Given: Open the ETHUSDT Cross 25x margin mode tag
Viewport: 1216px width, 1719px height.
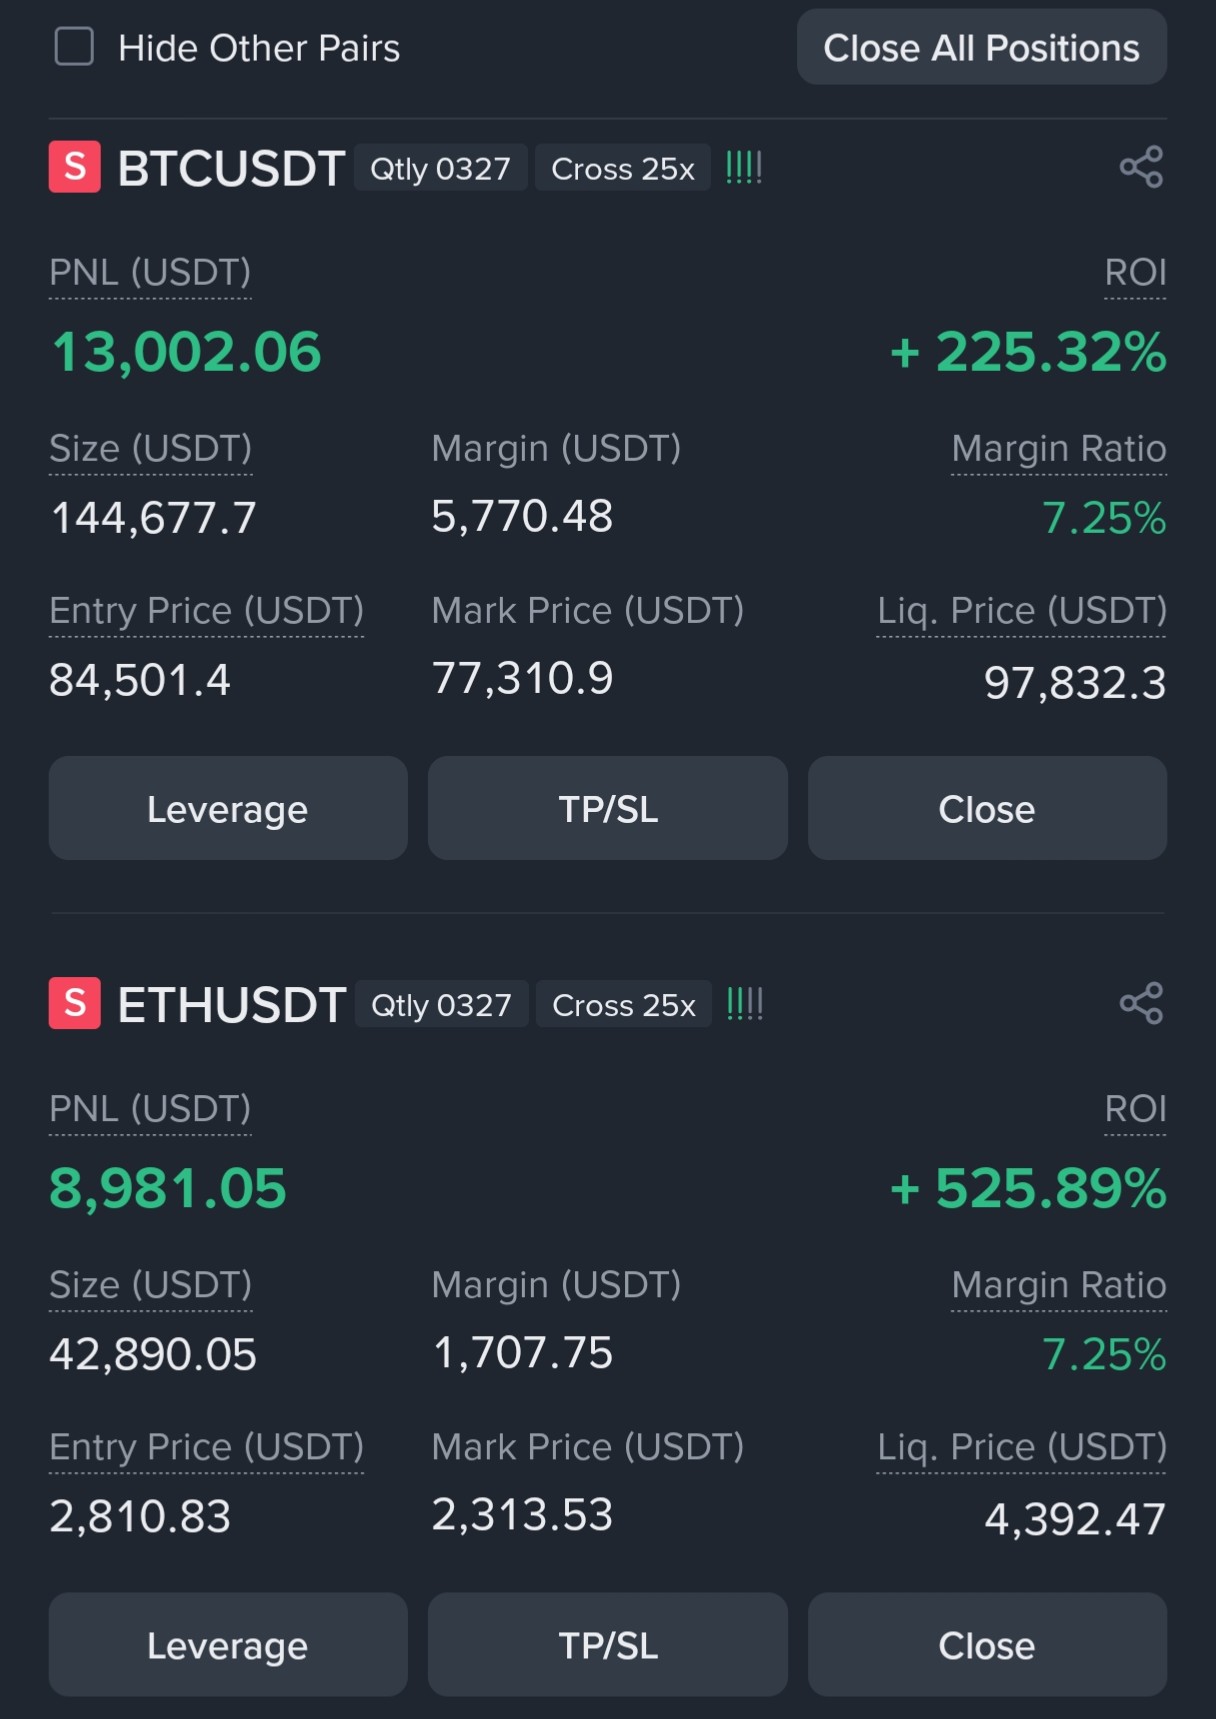Looking at the screenshot, I should (624, 1004).
